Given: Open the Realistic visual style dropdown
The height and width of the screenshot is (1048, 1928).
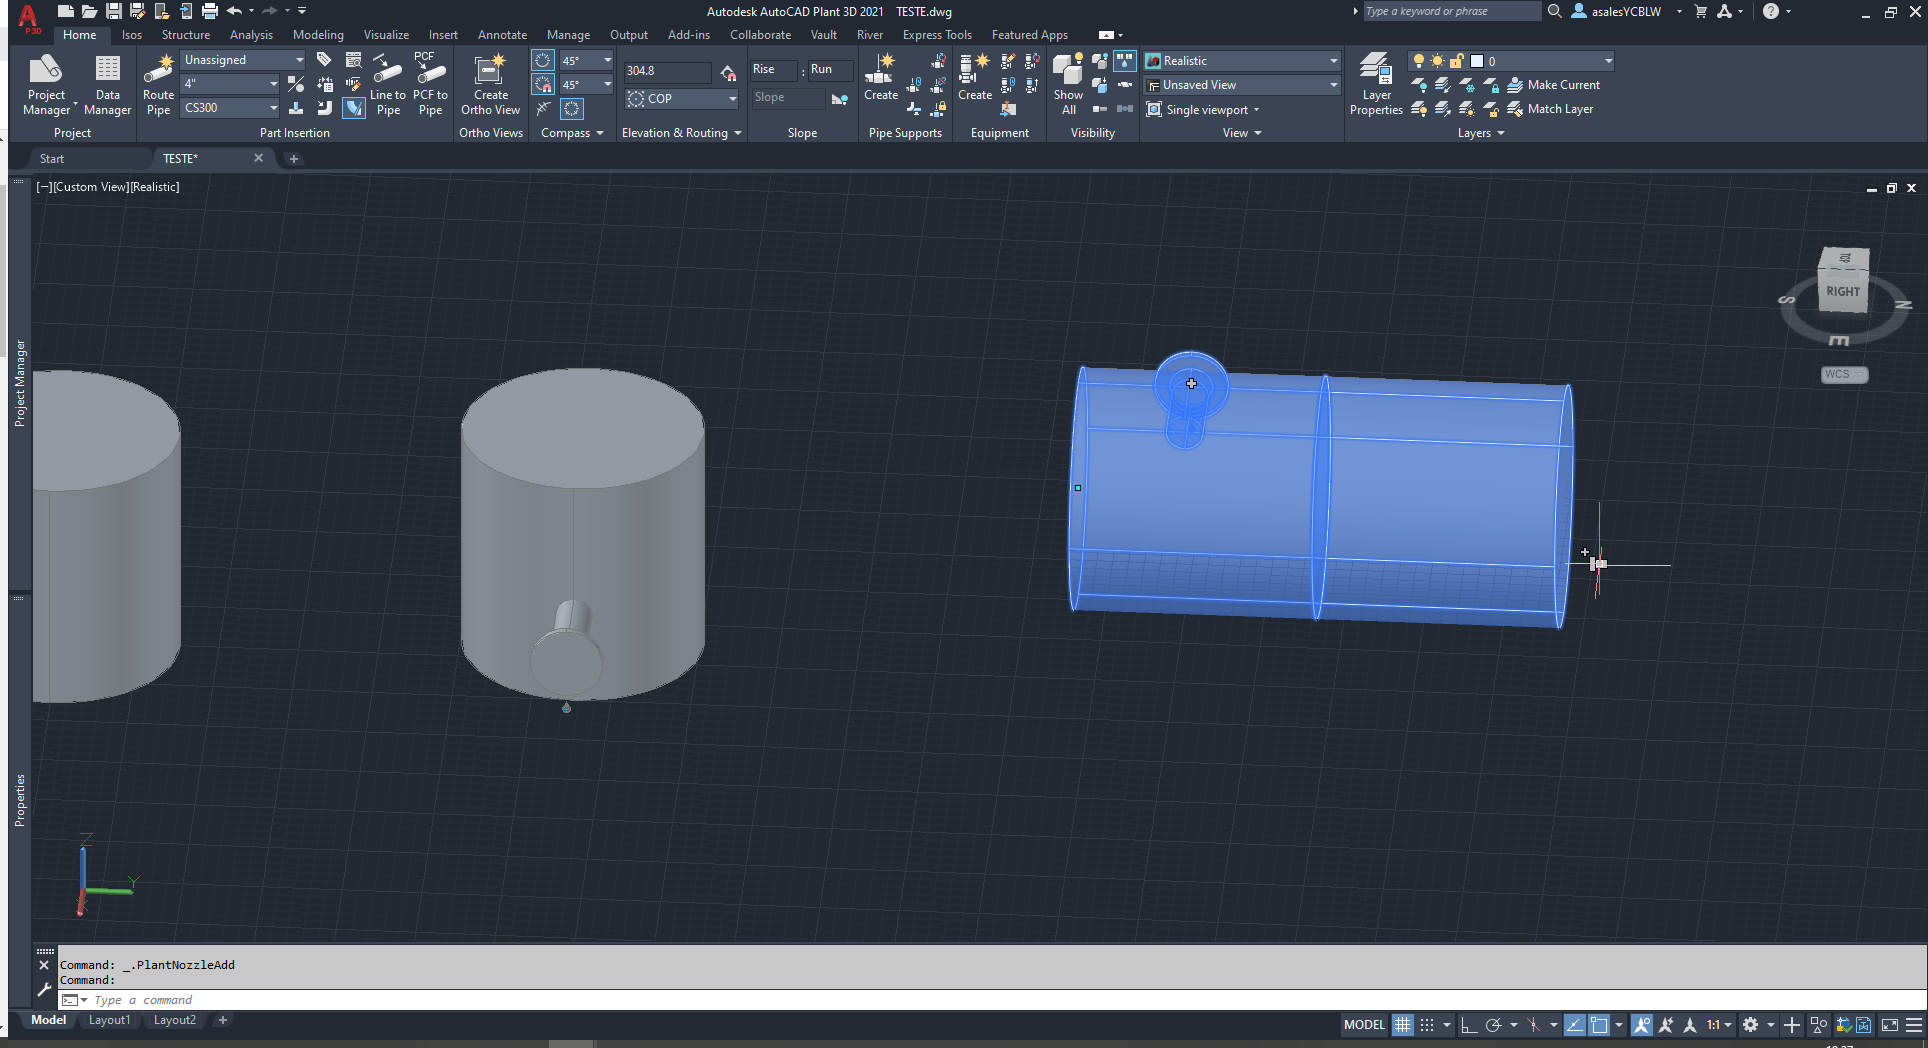Looking at the screenshot, I should 1241,61.
